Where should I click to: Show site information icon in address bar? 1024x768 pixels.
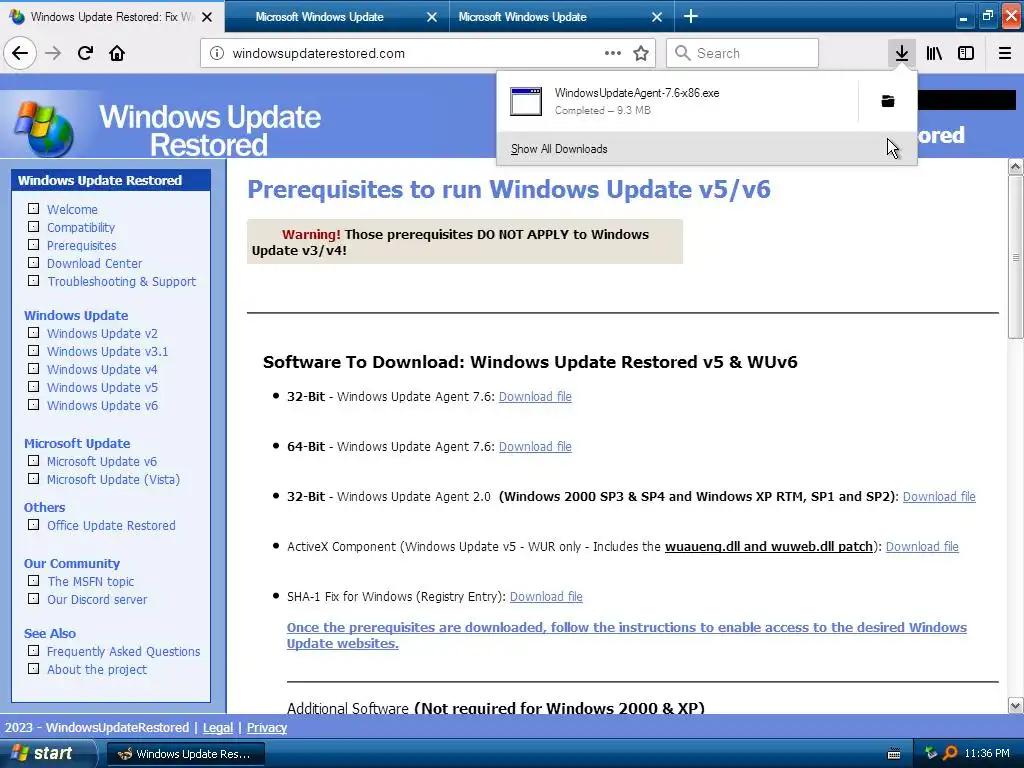coord(217,54)
